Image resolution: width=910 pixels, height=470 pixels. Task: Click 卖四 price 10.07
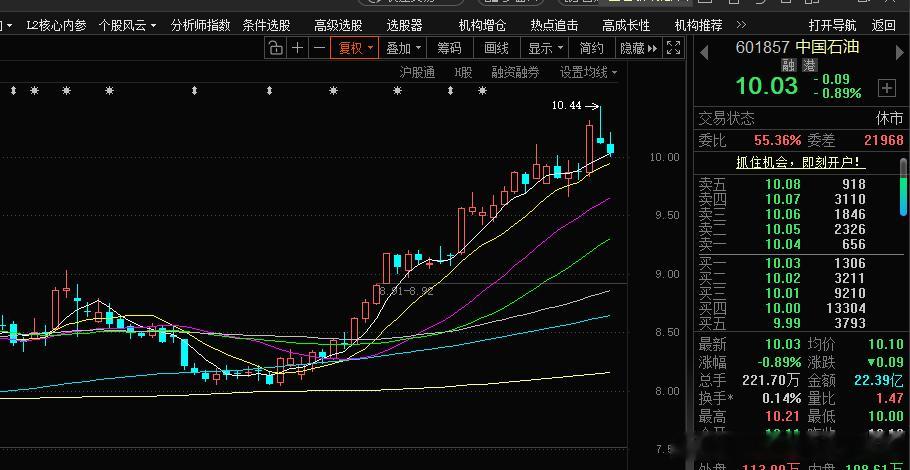point(783,200)
